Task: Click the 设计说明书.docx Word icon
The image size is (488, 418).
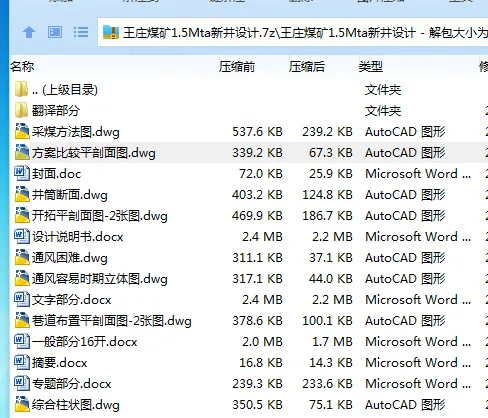Action: click(22, 236)
